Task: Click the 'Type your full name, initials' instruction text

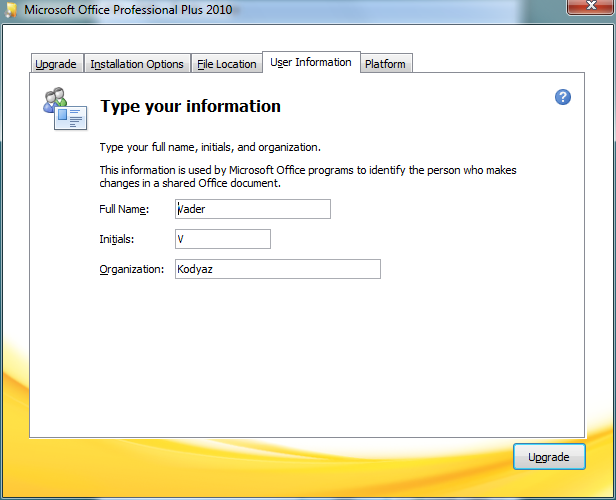Action: pos(210,147)
